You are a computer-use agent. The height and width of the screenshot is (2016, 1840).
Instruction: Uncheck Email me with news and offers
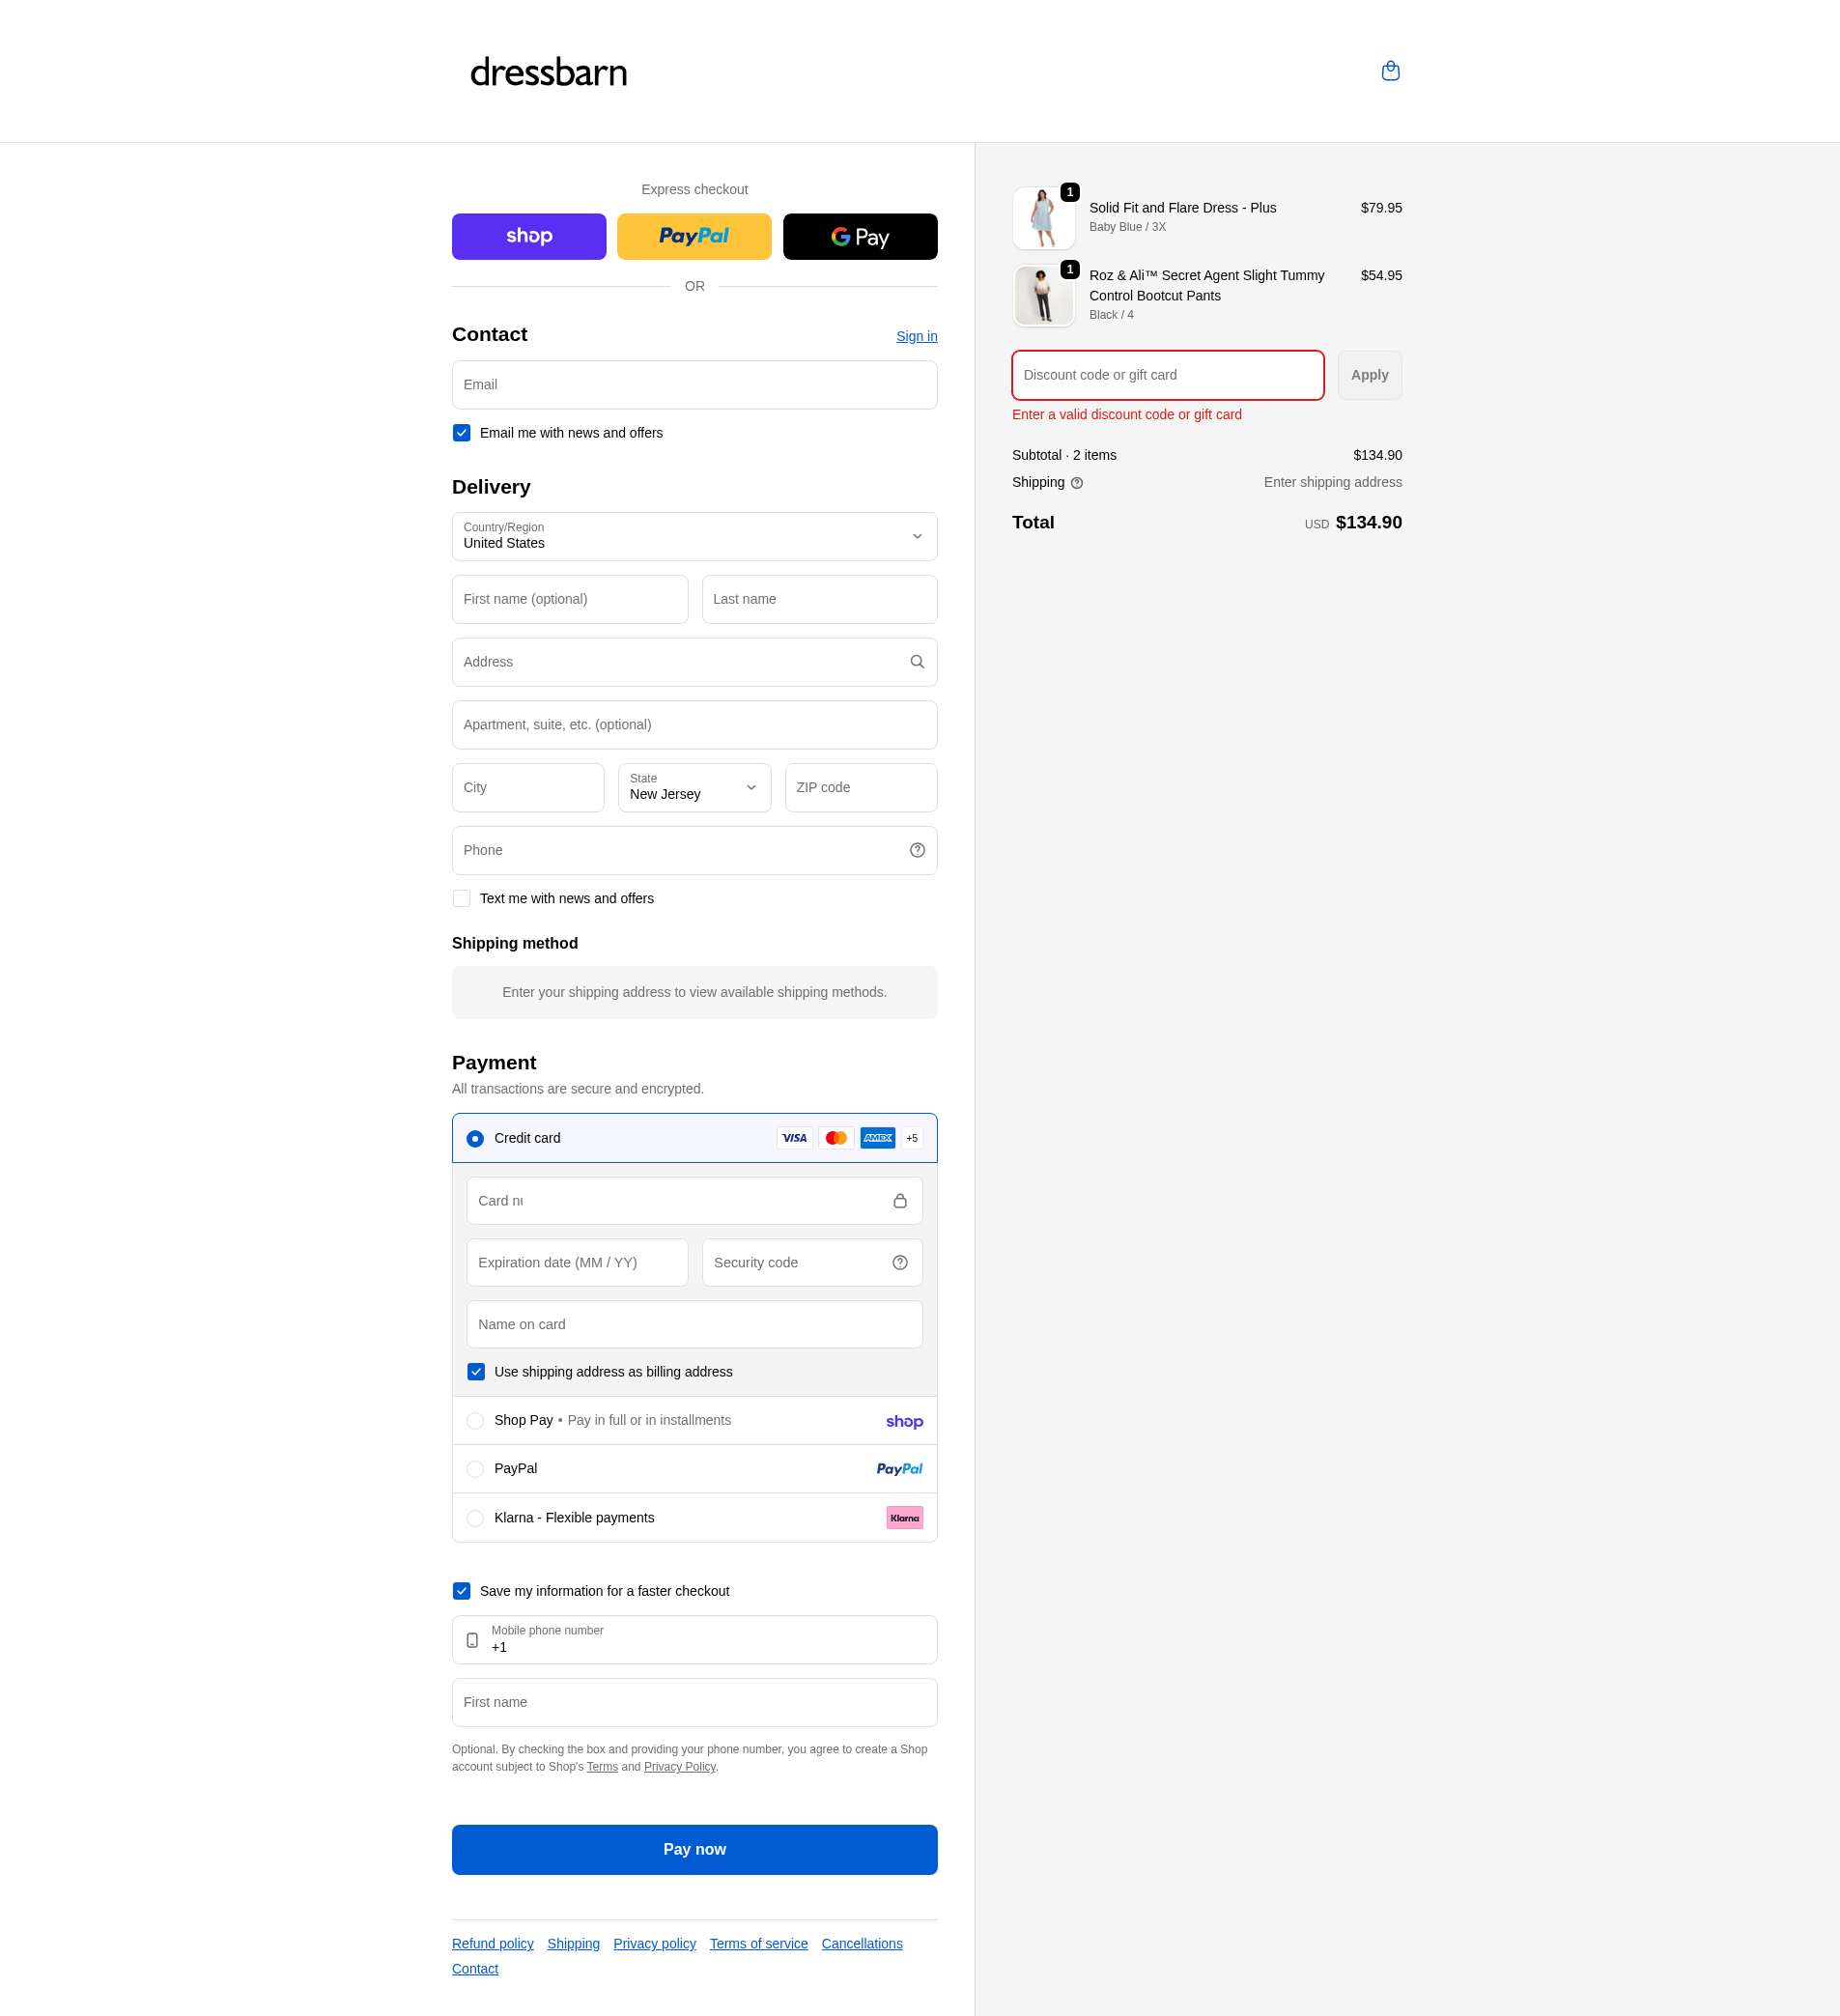coord(462,433)
